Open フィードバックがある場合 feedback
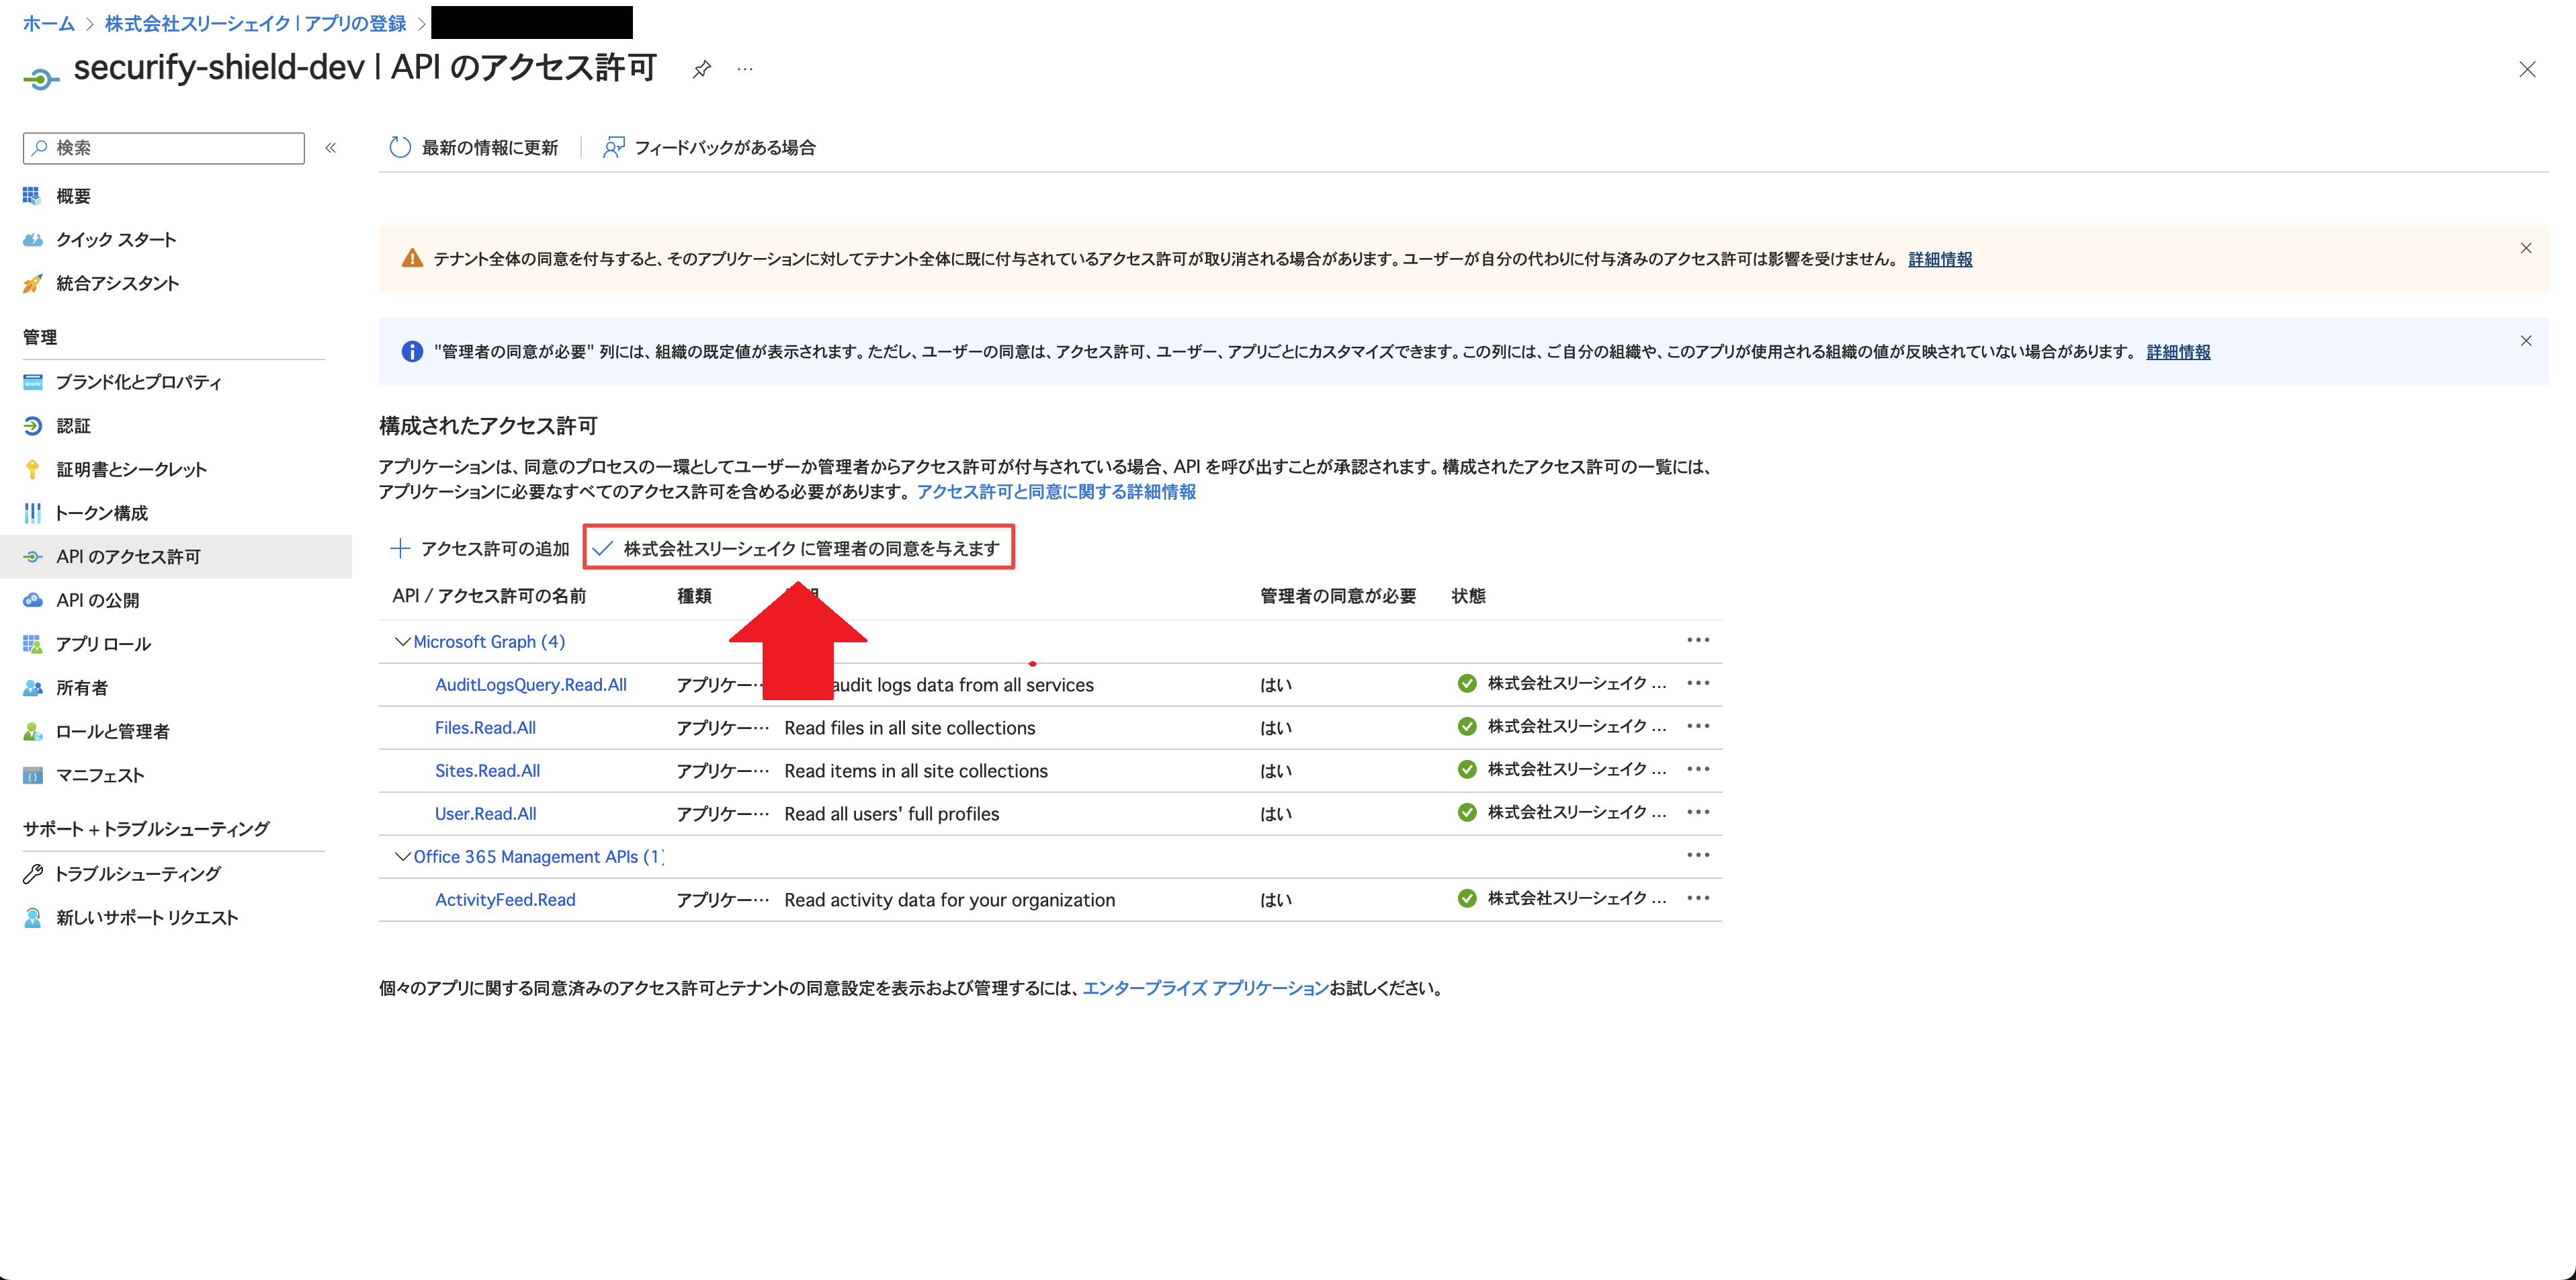The height and width of the screenshot is (1280, 2576). point(709,148)
